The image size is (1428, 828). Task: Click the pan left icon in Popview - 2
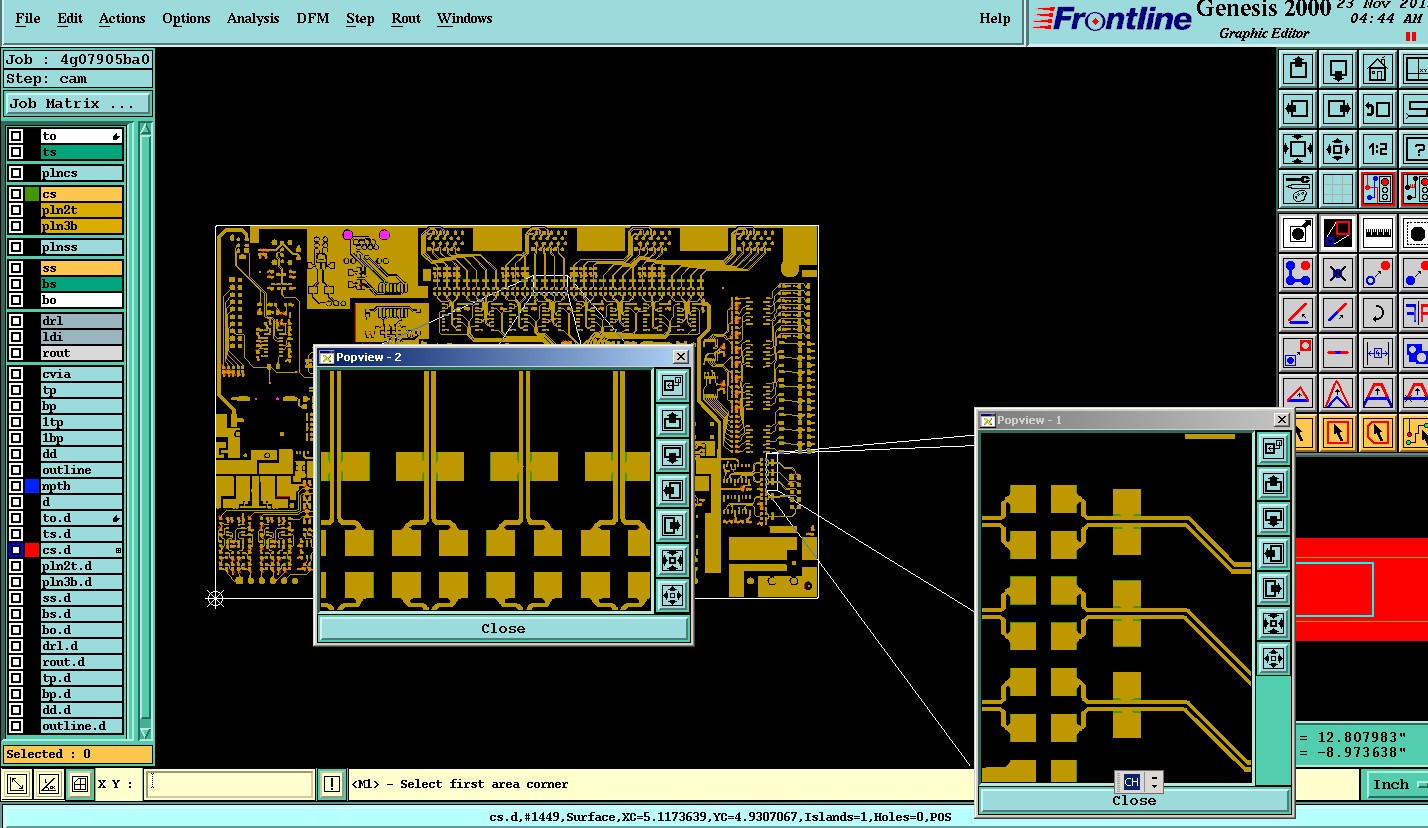[672, 490]
